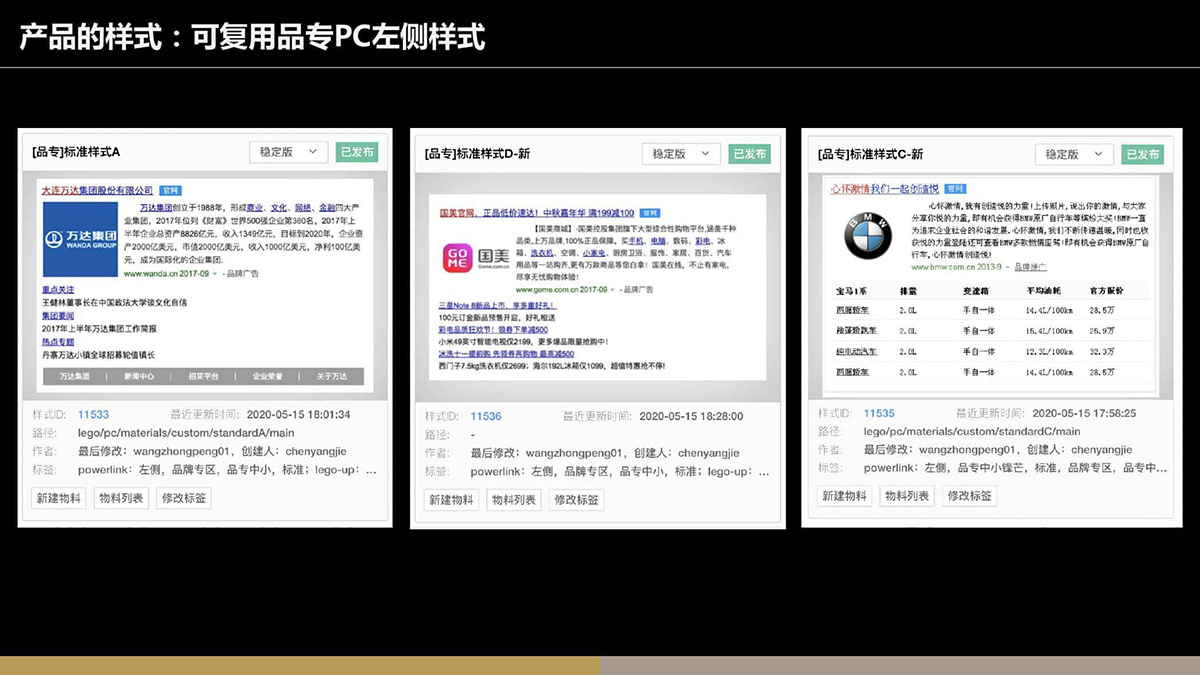Click the 官网 badge beside the 国美官网 headline
The height and width of the screenshot is (675, 1200).
[x=650, y=213]
